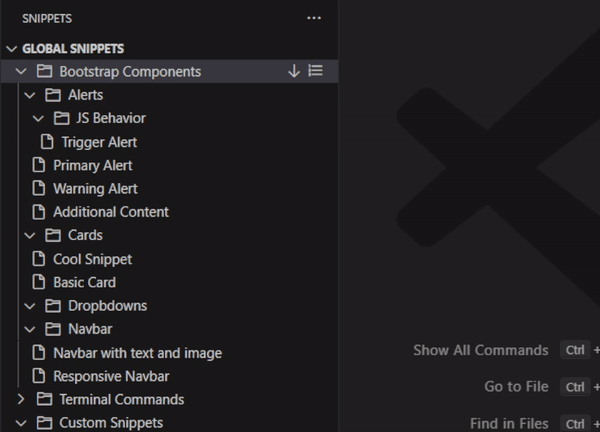The width and height of the screenshot is (600, 432).
Task: Select the Primary Alert snippet
Action: 93,165
